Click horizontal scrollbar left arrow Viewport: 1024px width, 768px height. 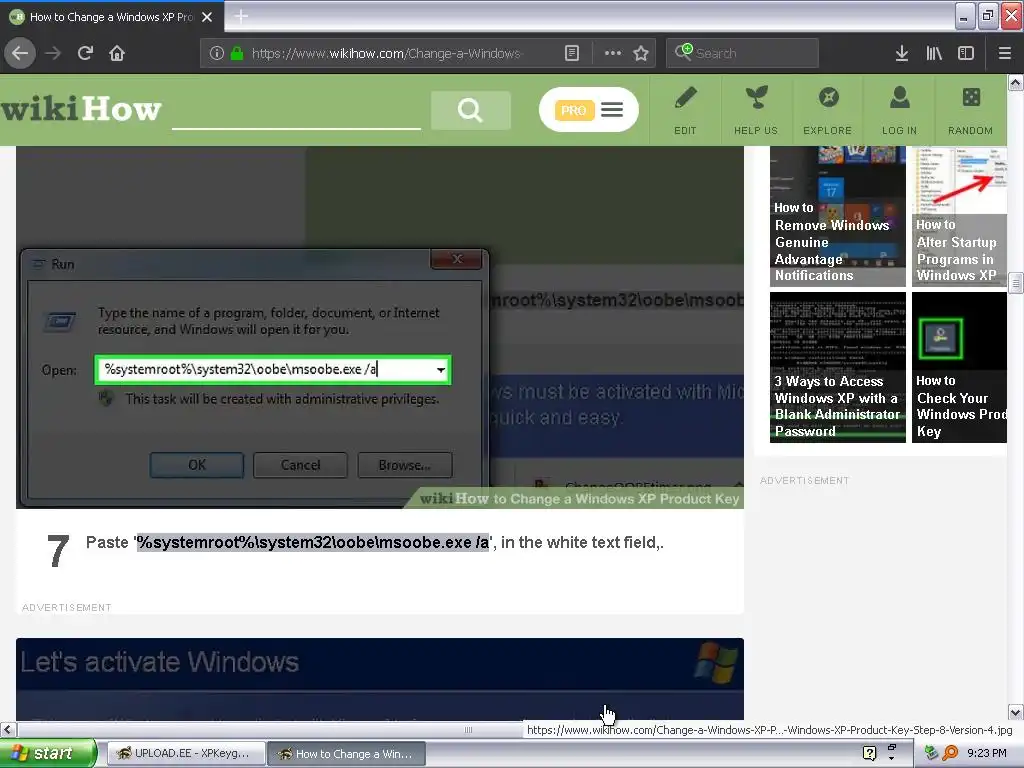point(7,729)
